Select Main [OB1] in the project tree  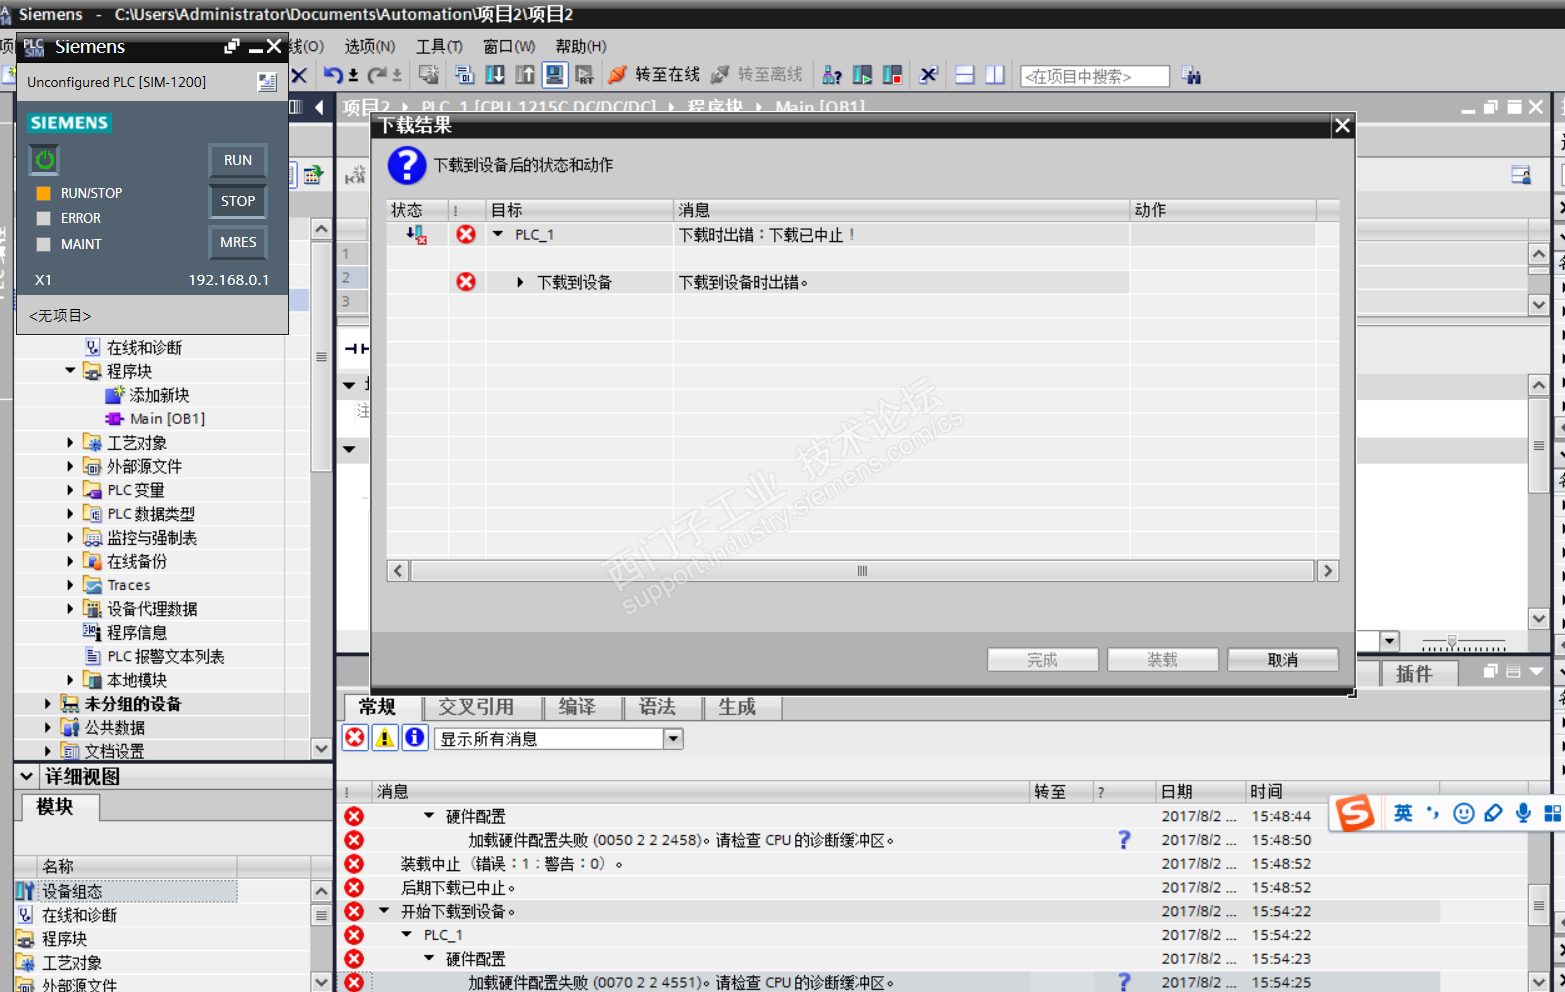[167, 419]
